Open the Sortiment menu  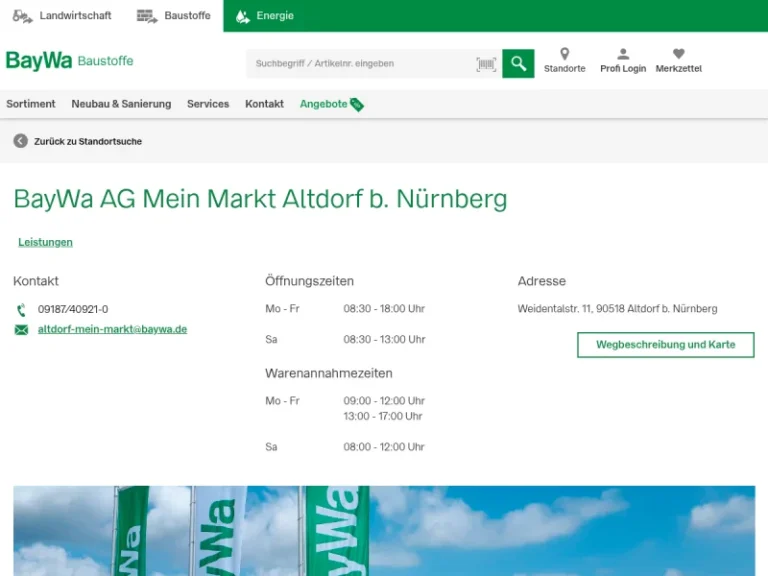(x=31, y=104)
